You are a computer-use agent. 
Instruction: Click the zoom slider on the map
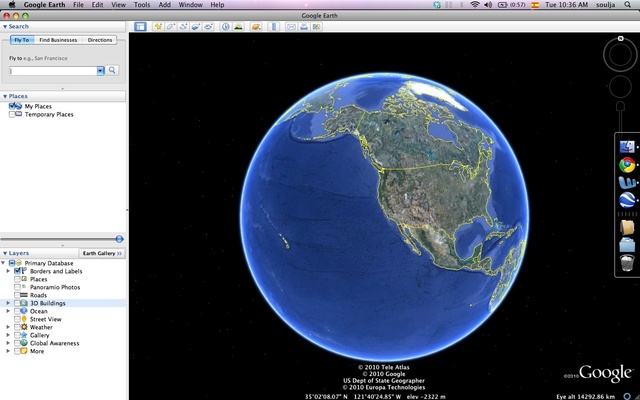(x=620, y=107)
